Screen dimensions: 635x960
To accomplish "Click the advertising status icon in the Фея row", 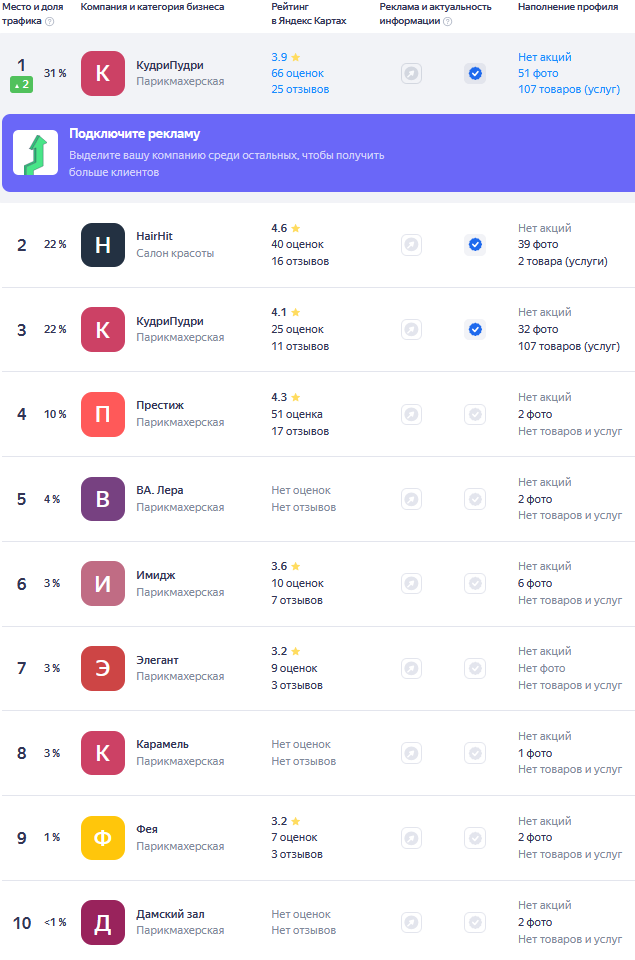I will (411, 838).
